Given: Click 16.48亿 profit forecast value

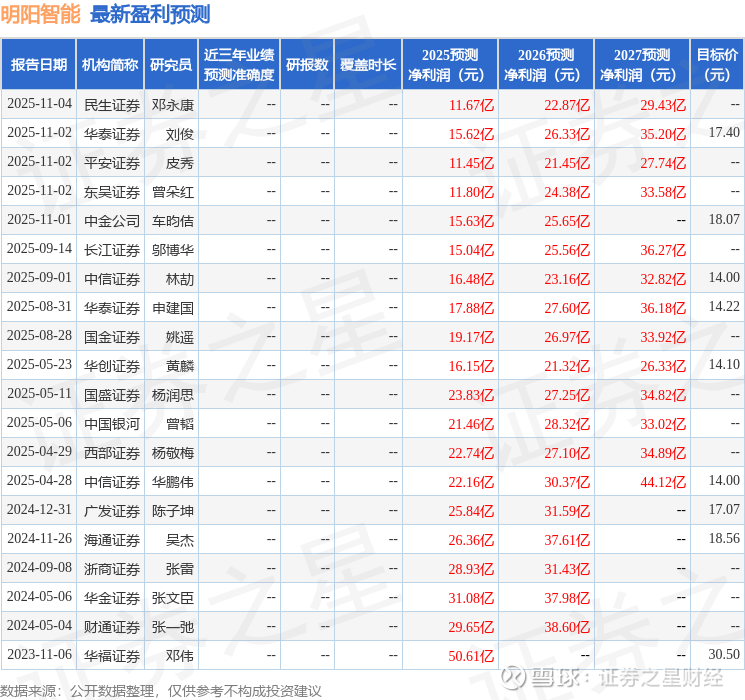Looking at the screenshot, I should click(x=471, y=279).
